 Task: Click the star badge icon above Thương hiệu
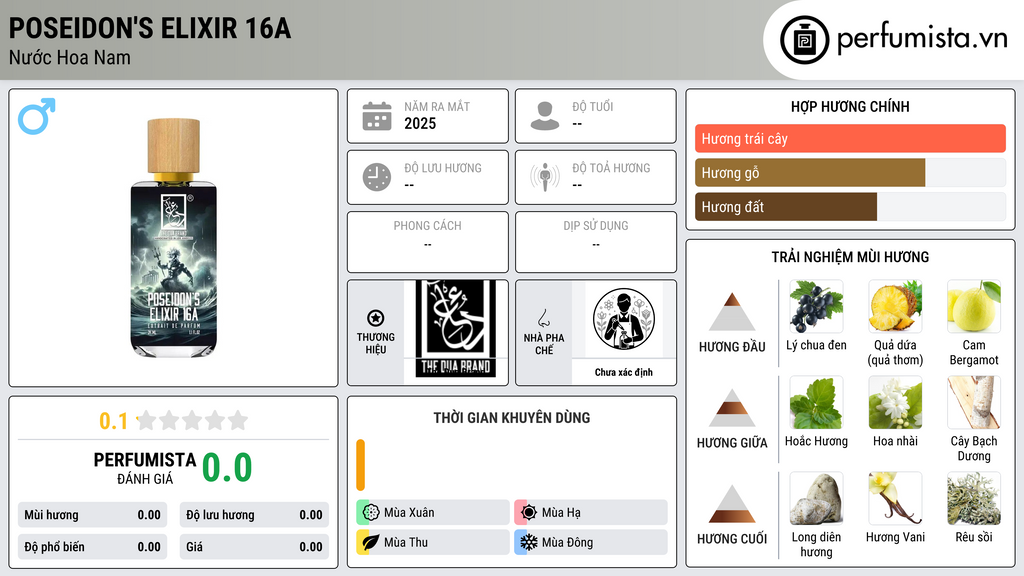(x=376, y=318)
